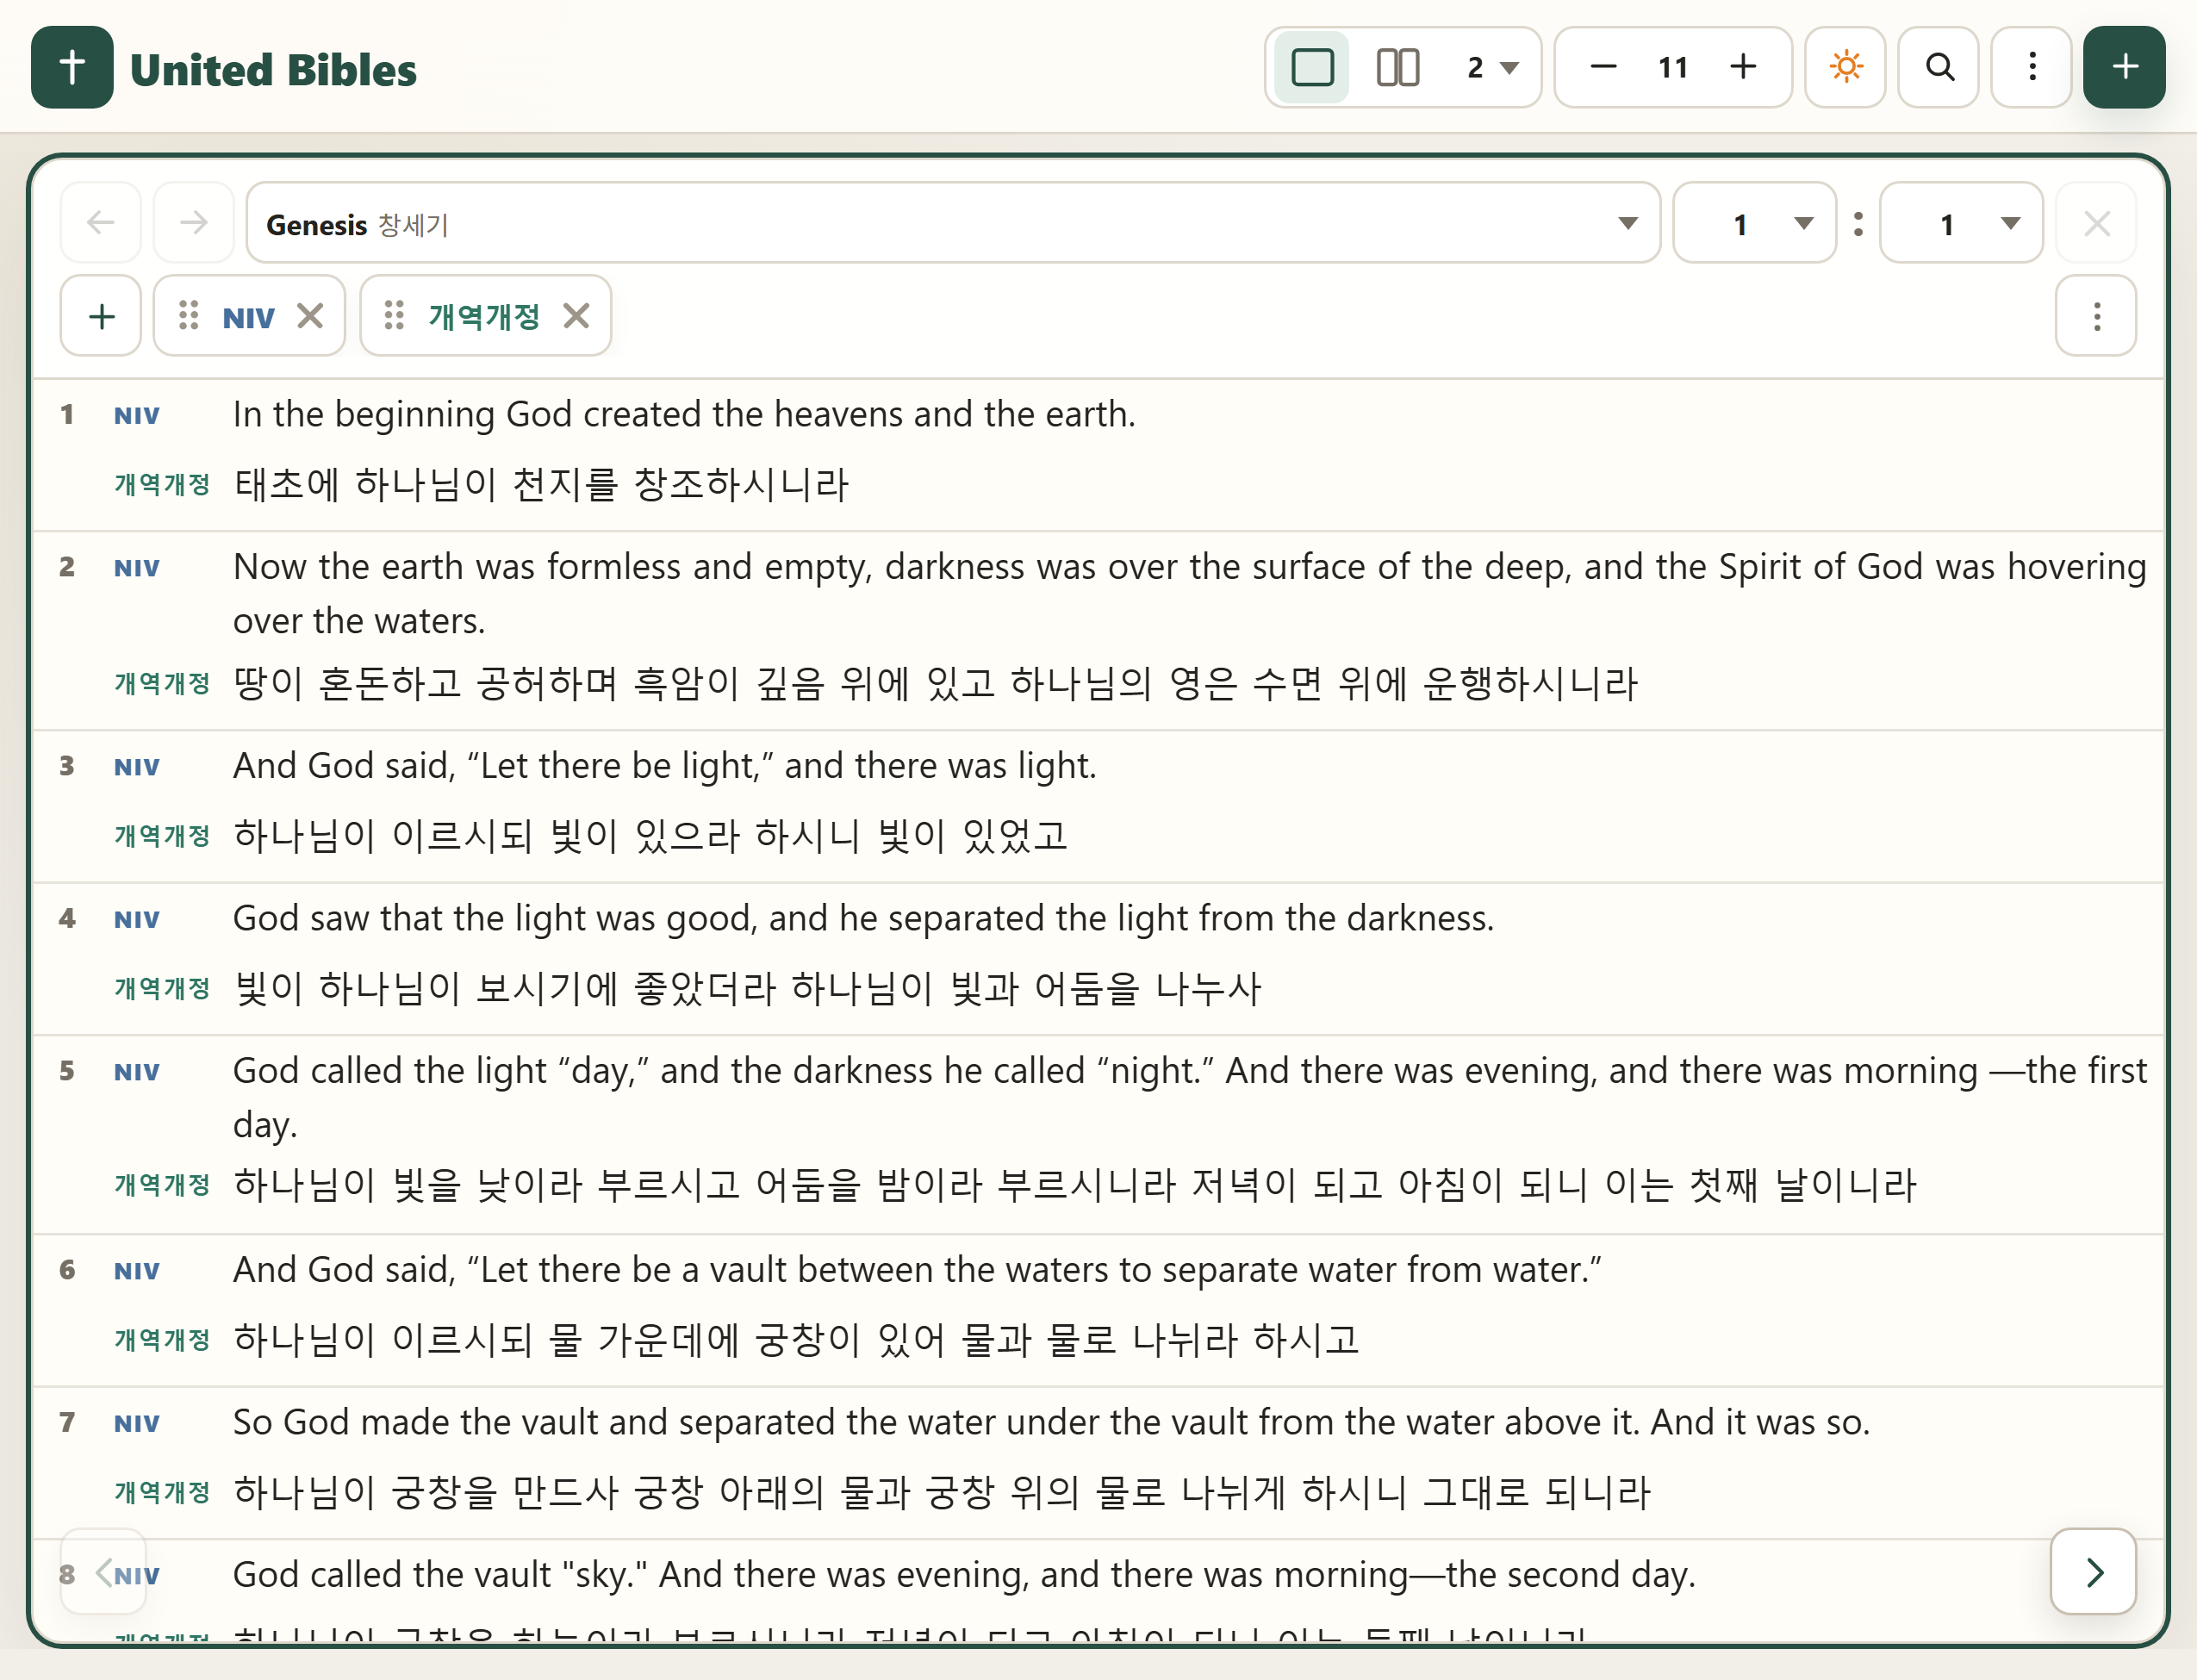Go forward with the right arrow history button
Image resolution: width=2197 pixels, height=1680 pixels.
194,222
